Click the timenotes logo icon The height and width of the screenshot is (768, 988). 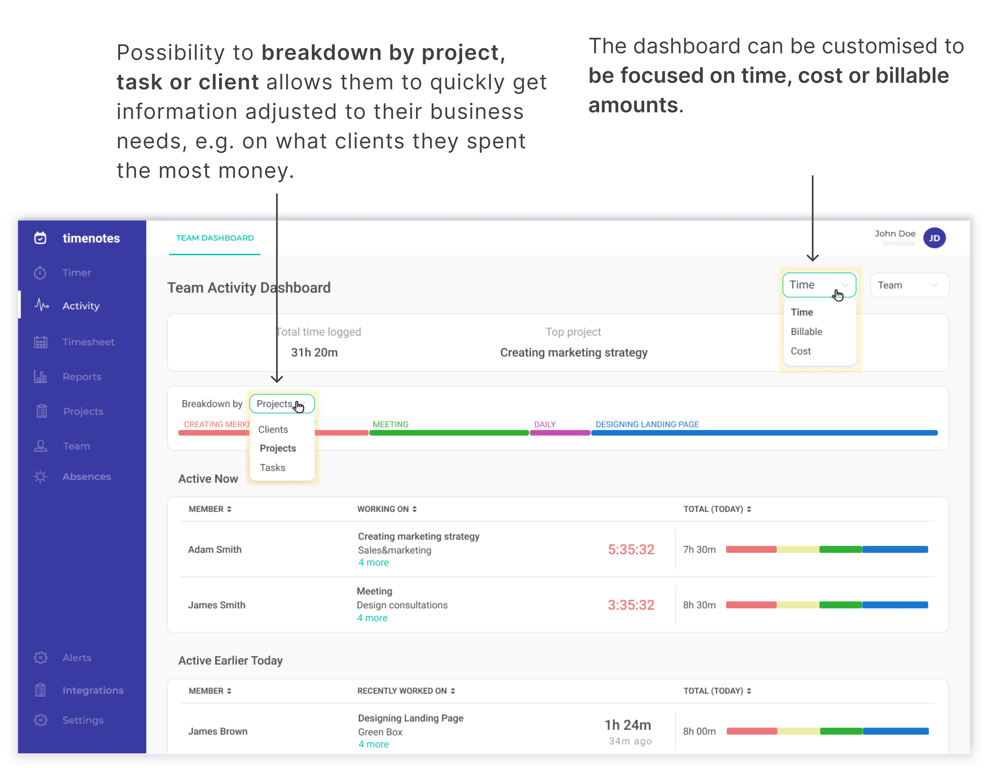[x=40, y=238]
